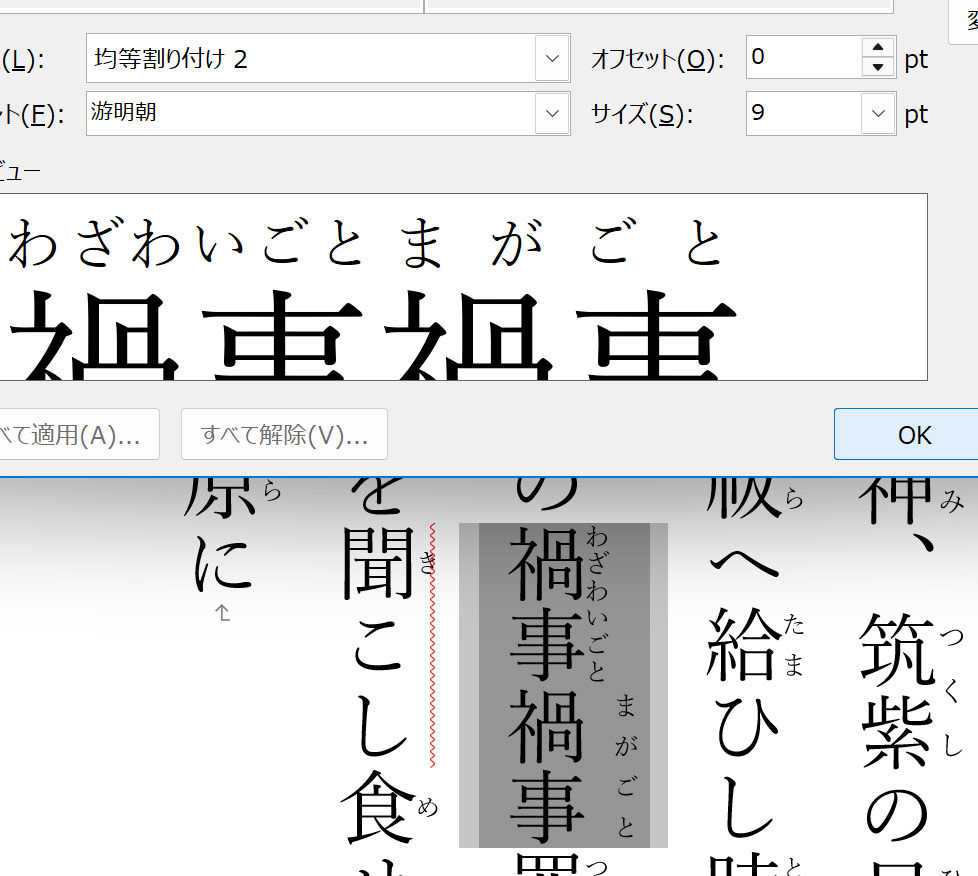Viewport: 978px width, 876px height.
Task: Click the サイズ field showing 9
Action: click(x=802, y=113)
